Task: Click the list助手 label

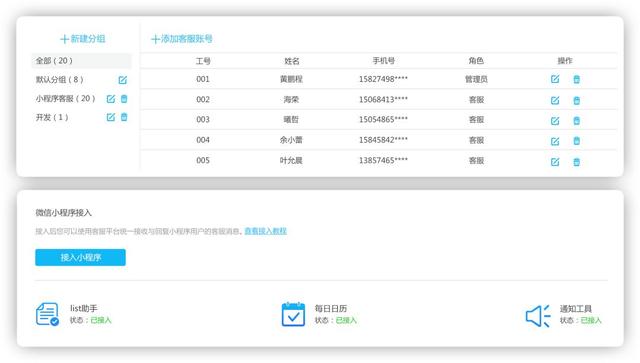Action: tap(84, 308)
